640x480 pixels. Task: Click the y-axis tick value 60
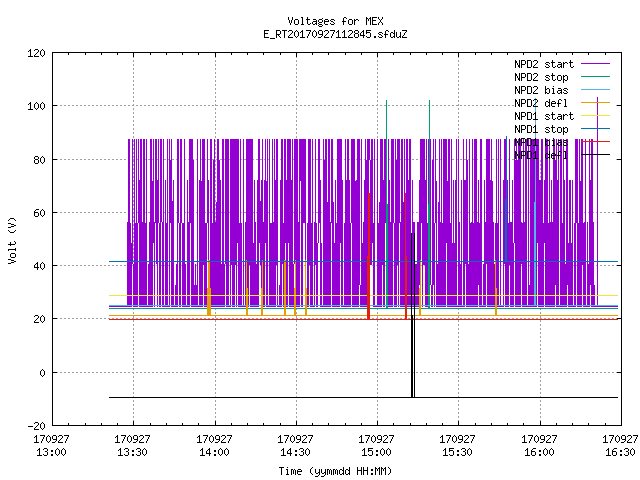pyautogui.click(x=40, y=213)
